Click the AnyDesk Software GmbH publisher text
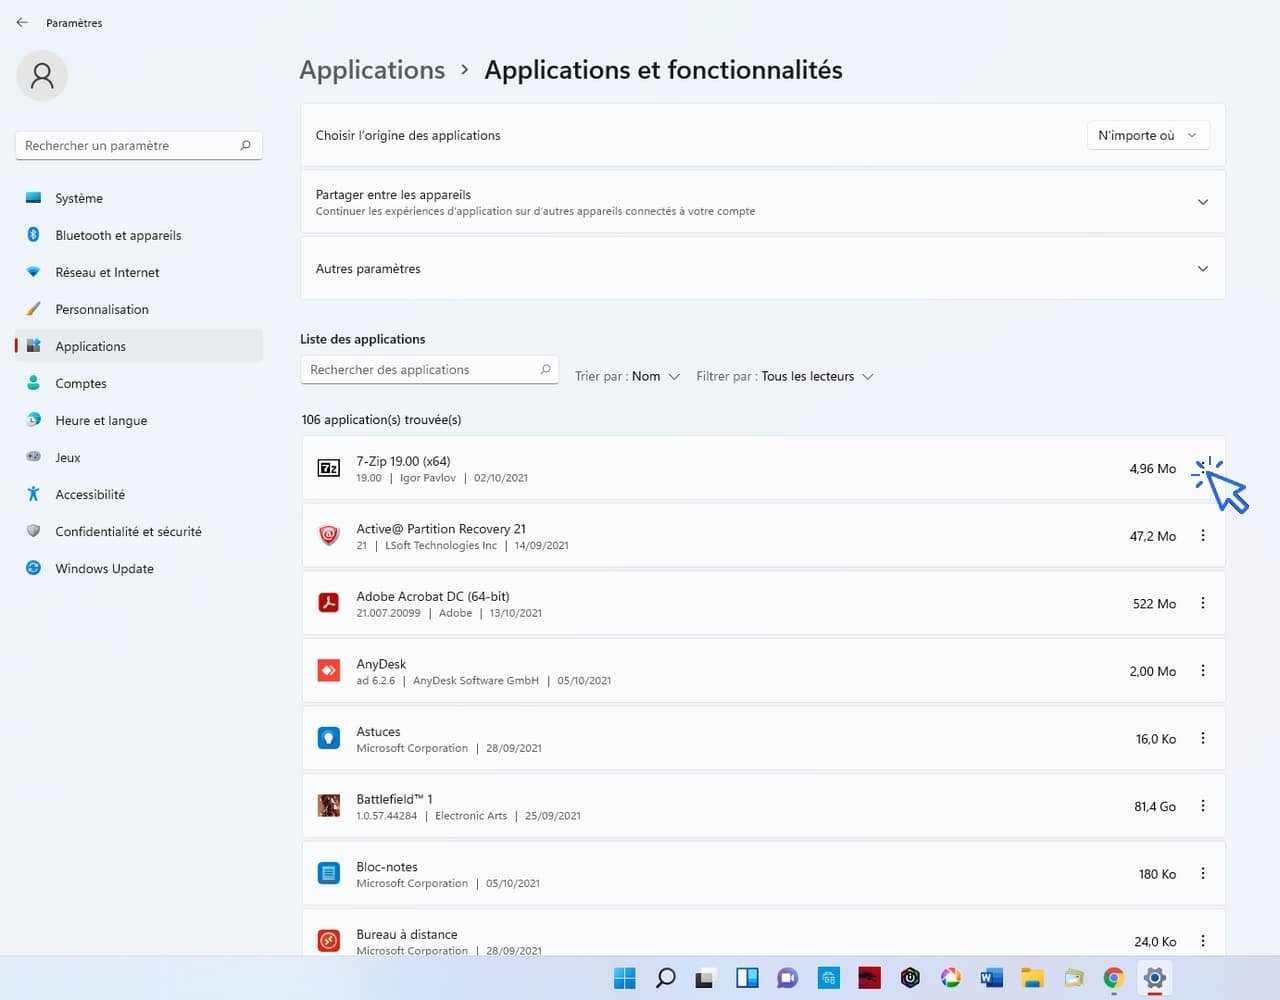1280x1000 pixels. coord(476,681)
